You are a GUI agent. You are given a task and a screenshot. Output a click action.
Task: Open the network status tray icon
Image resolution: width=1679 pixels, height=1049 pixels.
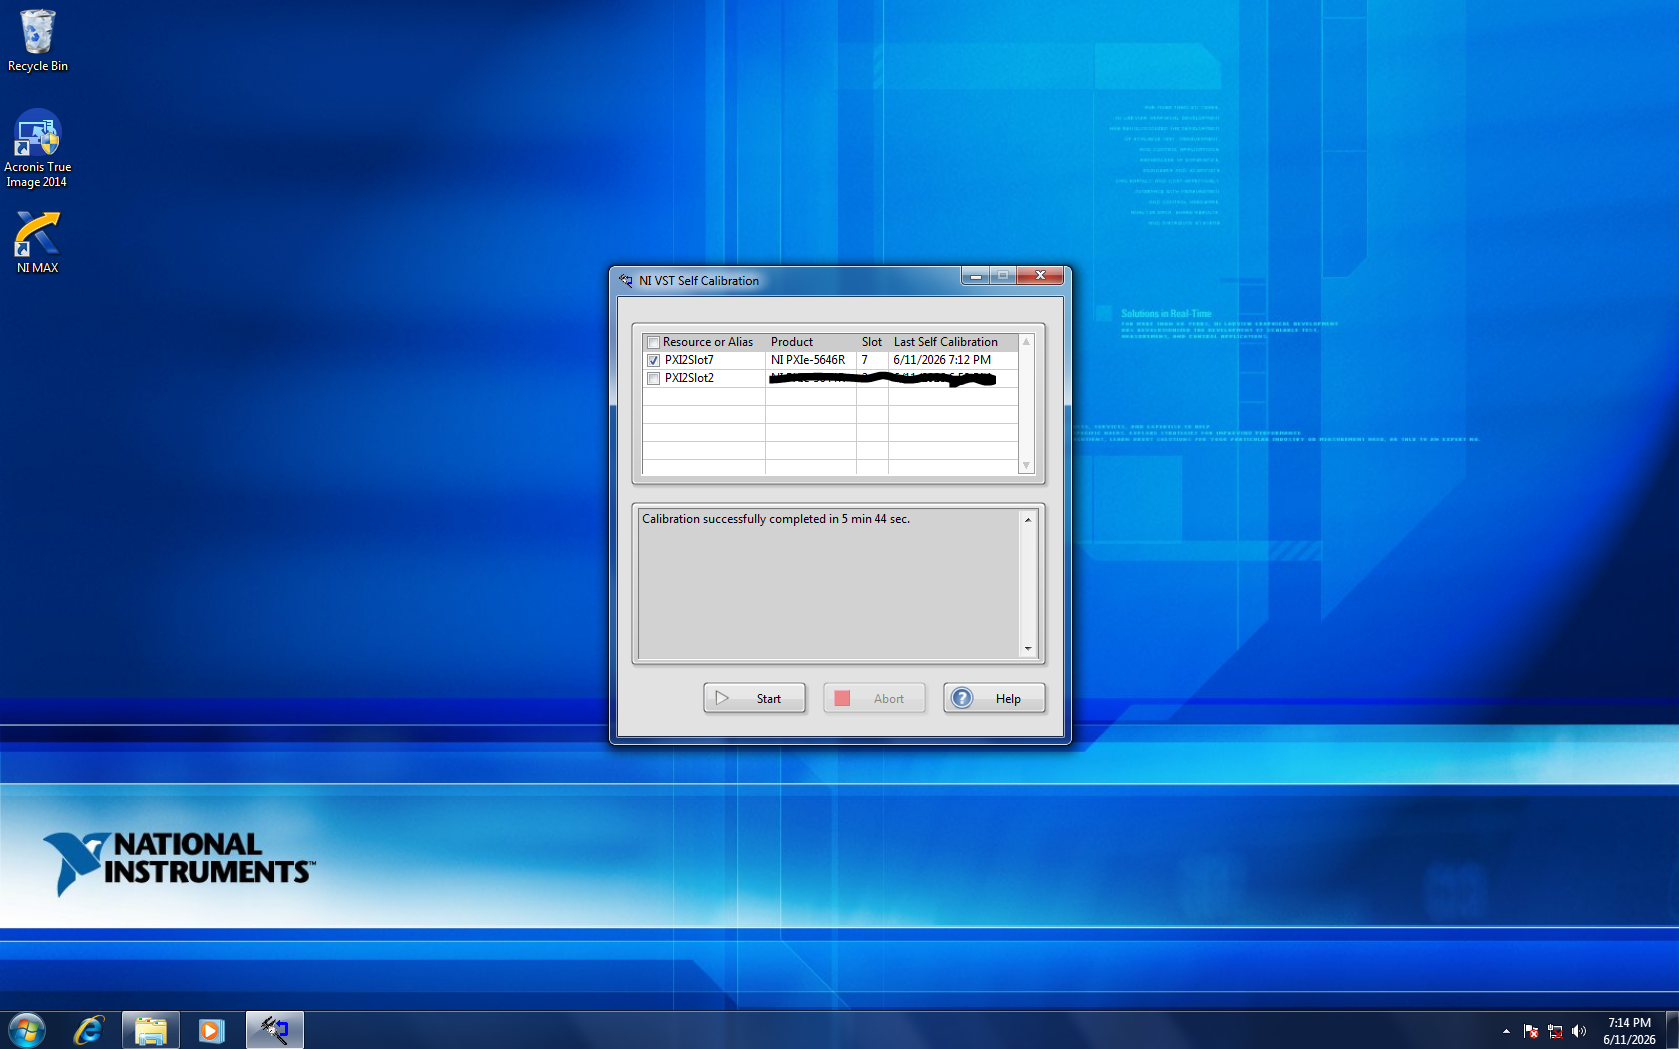[1555, 1031]
